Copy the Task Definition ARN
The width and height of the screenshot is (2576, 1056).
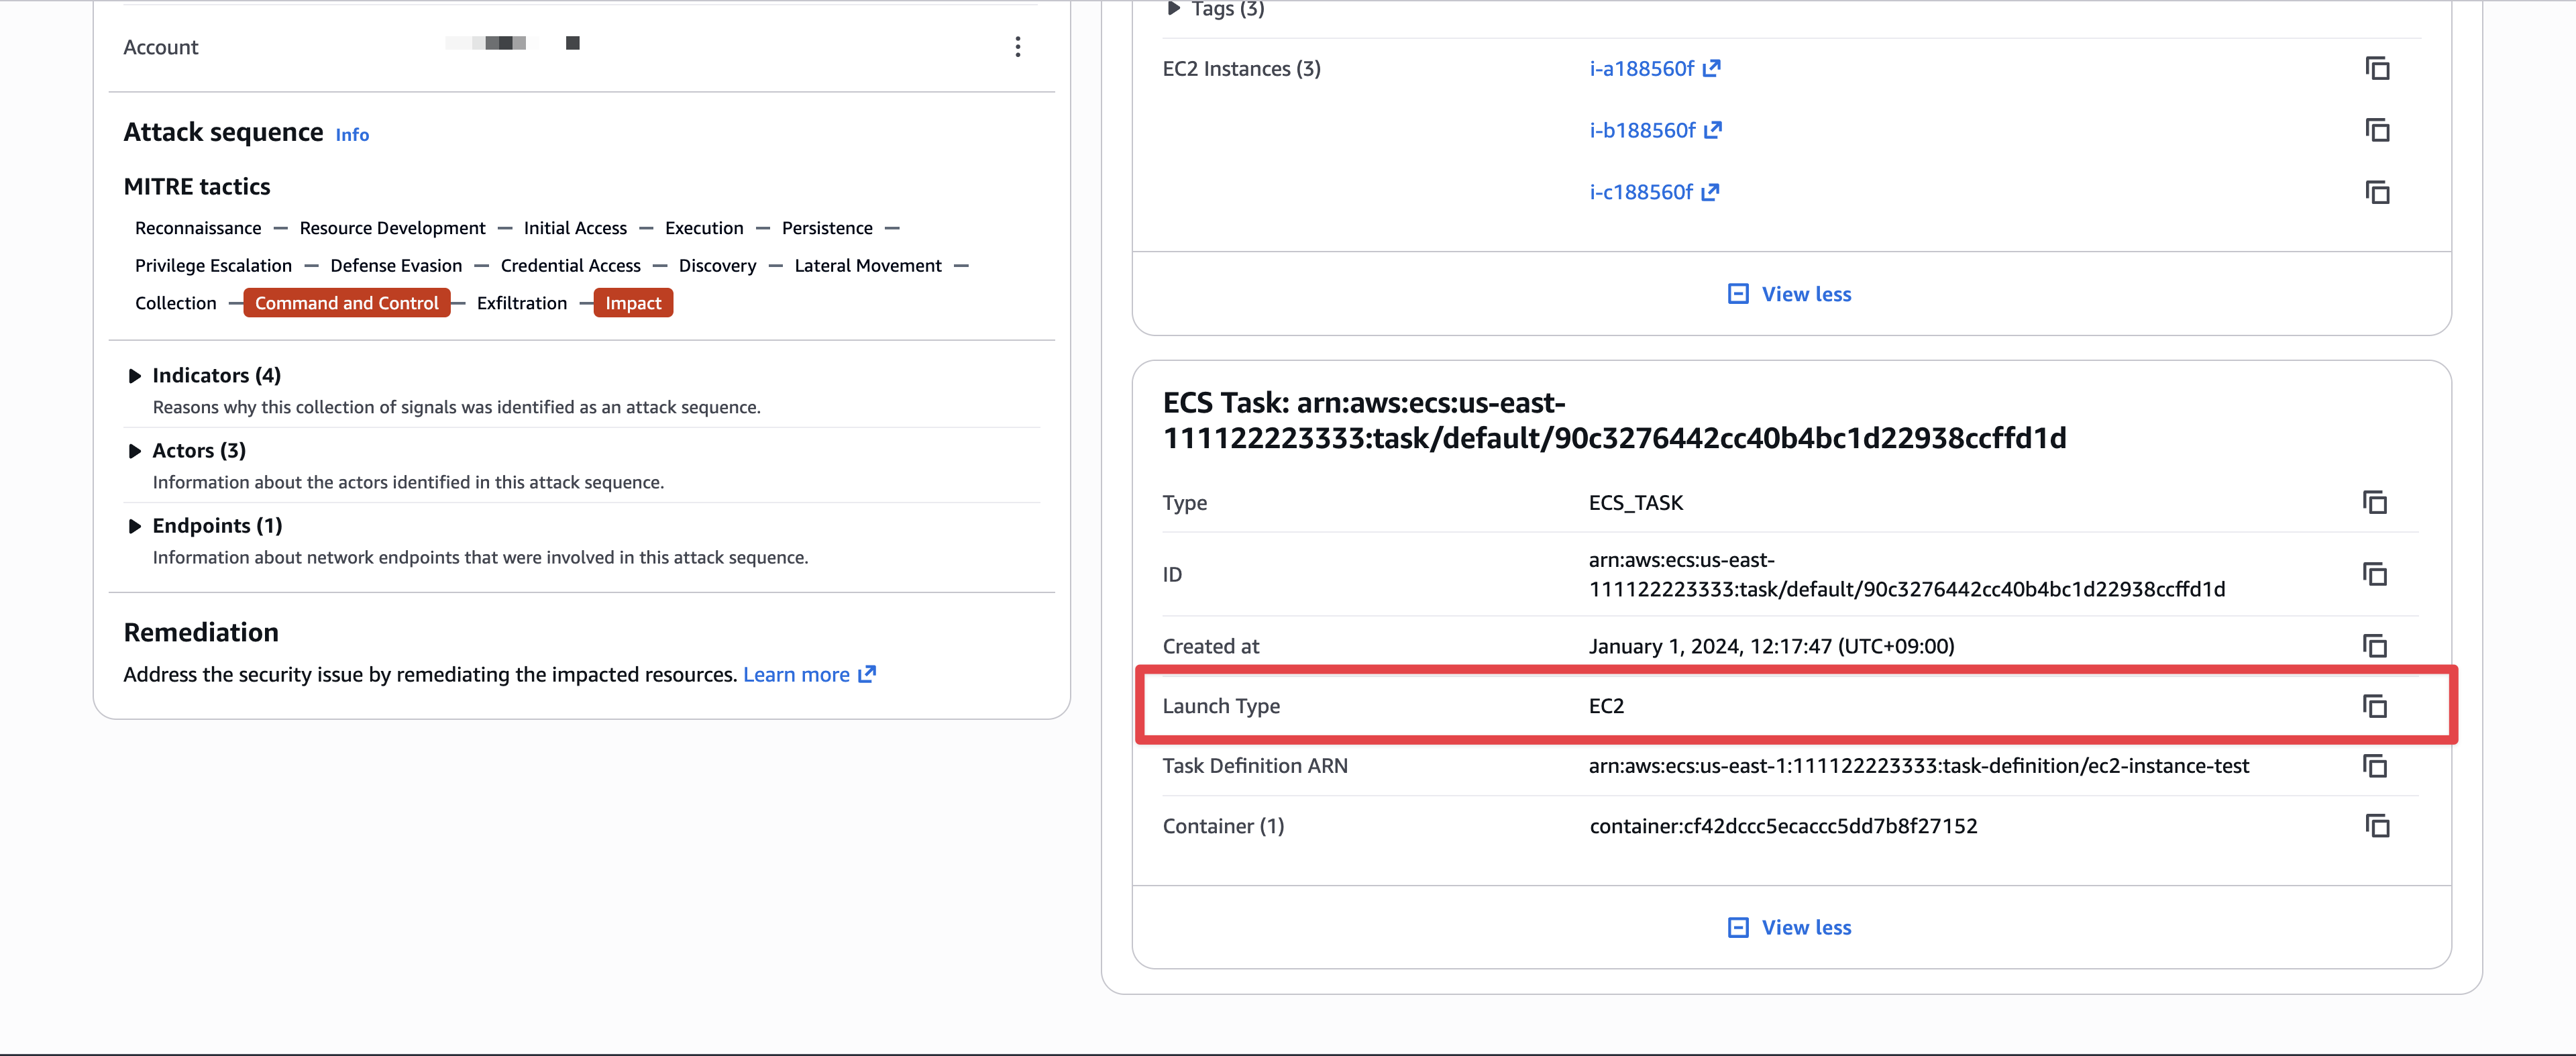[x=2374, y=766]
